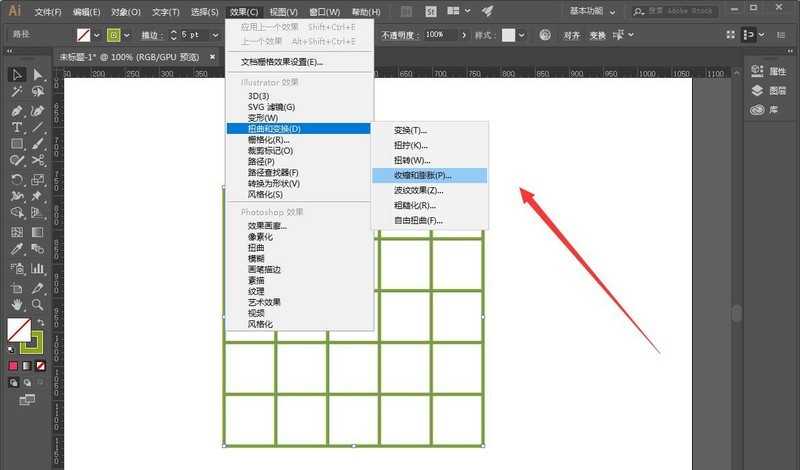800x470 pixels.
Task: Pick the Paintbrush tool
Action: 37,144
